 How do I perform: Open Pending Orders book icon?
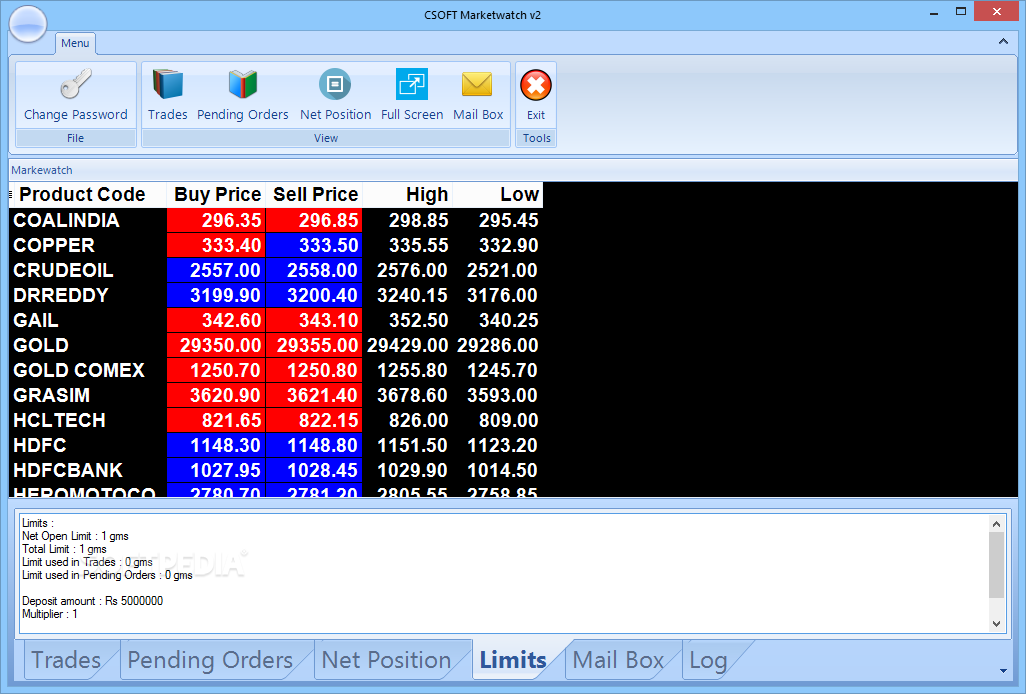[x=242, y=85]
